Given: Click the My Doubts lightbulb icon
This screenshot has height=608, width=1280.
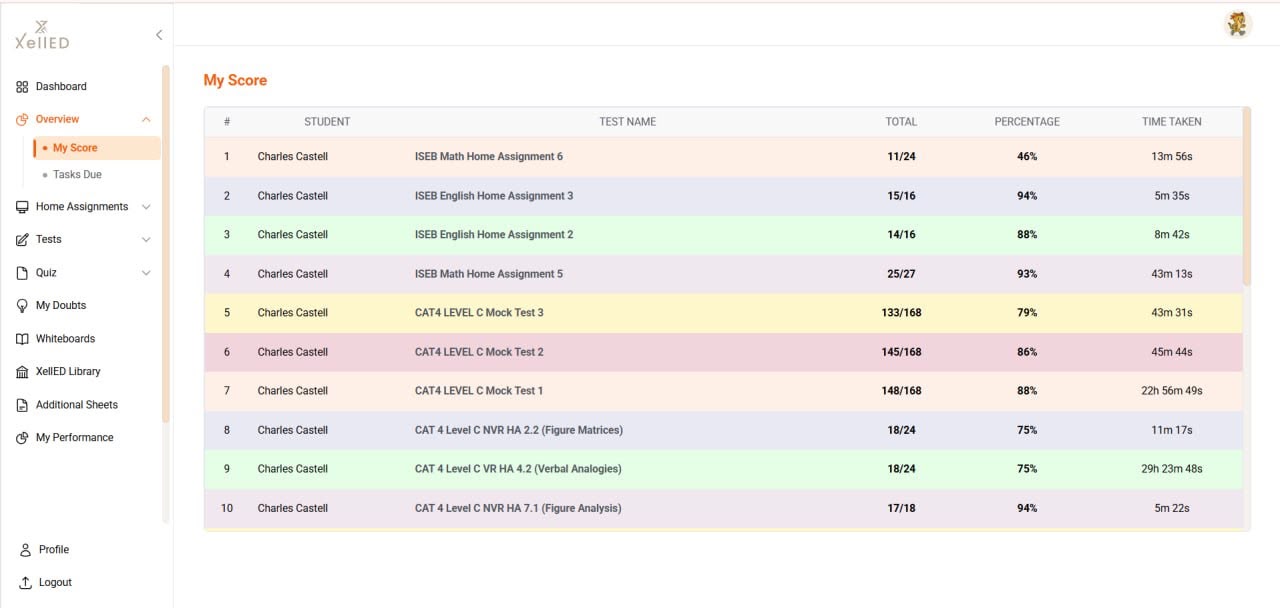Looking at the screenshot, I should [22, 306].
